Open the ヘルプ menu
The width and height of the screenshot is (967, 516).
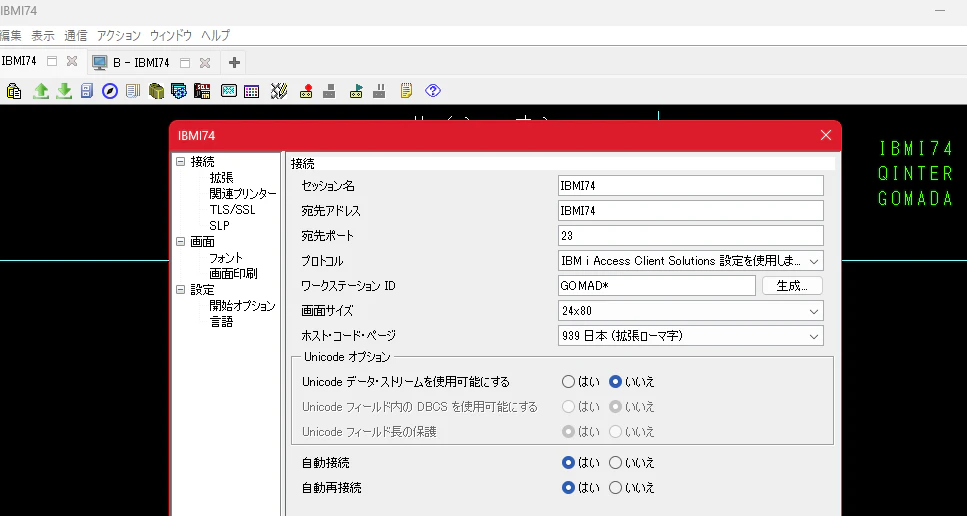[x=215, y=36]
